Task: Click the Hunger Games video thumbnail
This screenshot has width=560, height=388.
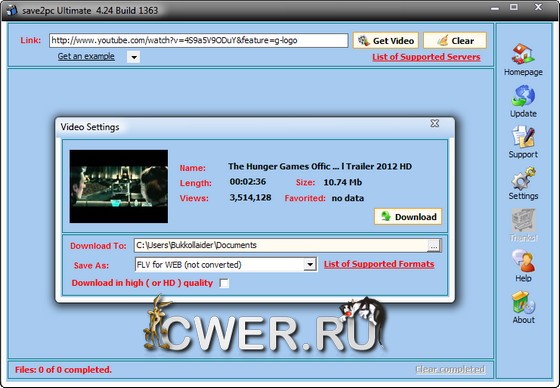Action: click(119, 186)
